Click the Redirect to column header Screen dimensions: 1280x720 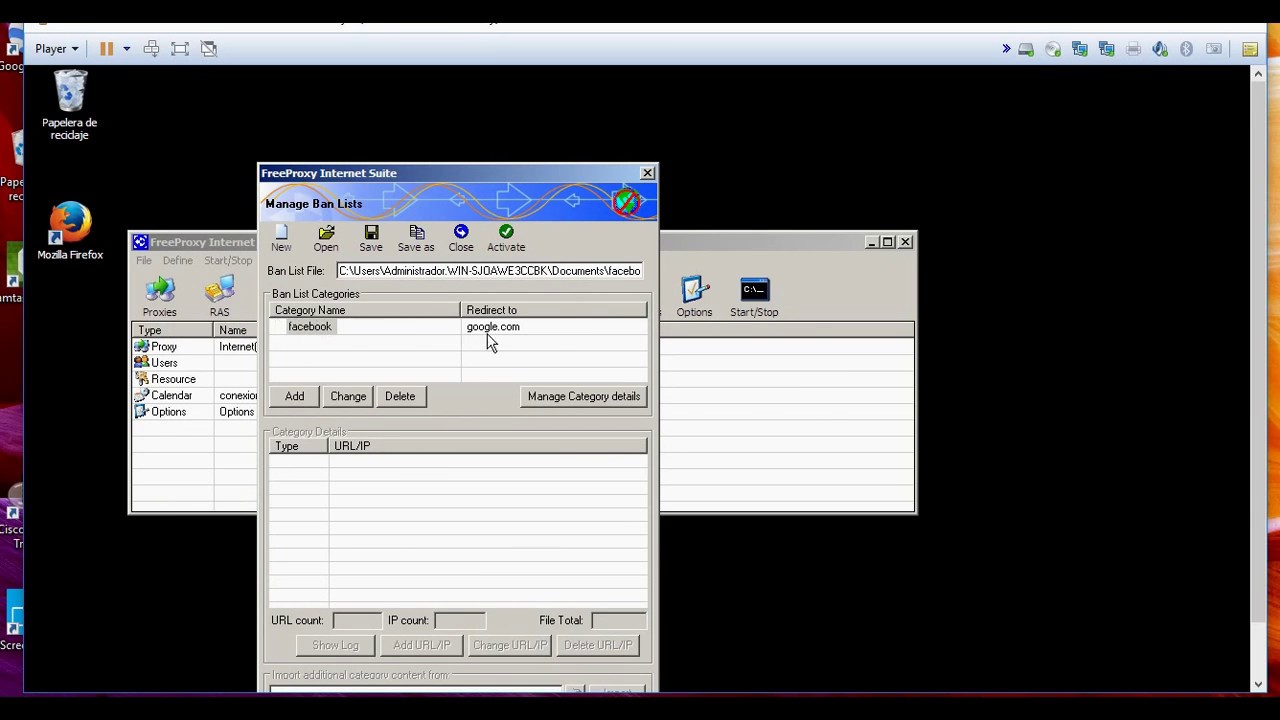[554, 310]
